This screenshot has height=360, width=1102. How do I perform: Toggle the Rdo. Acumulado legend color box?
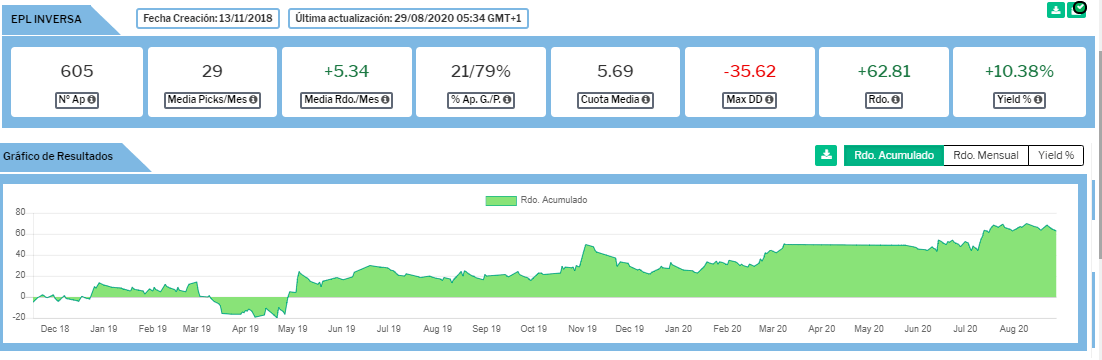(x=501, y=200)
